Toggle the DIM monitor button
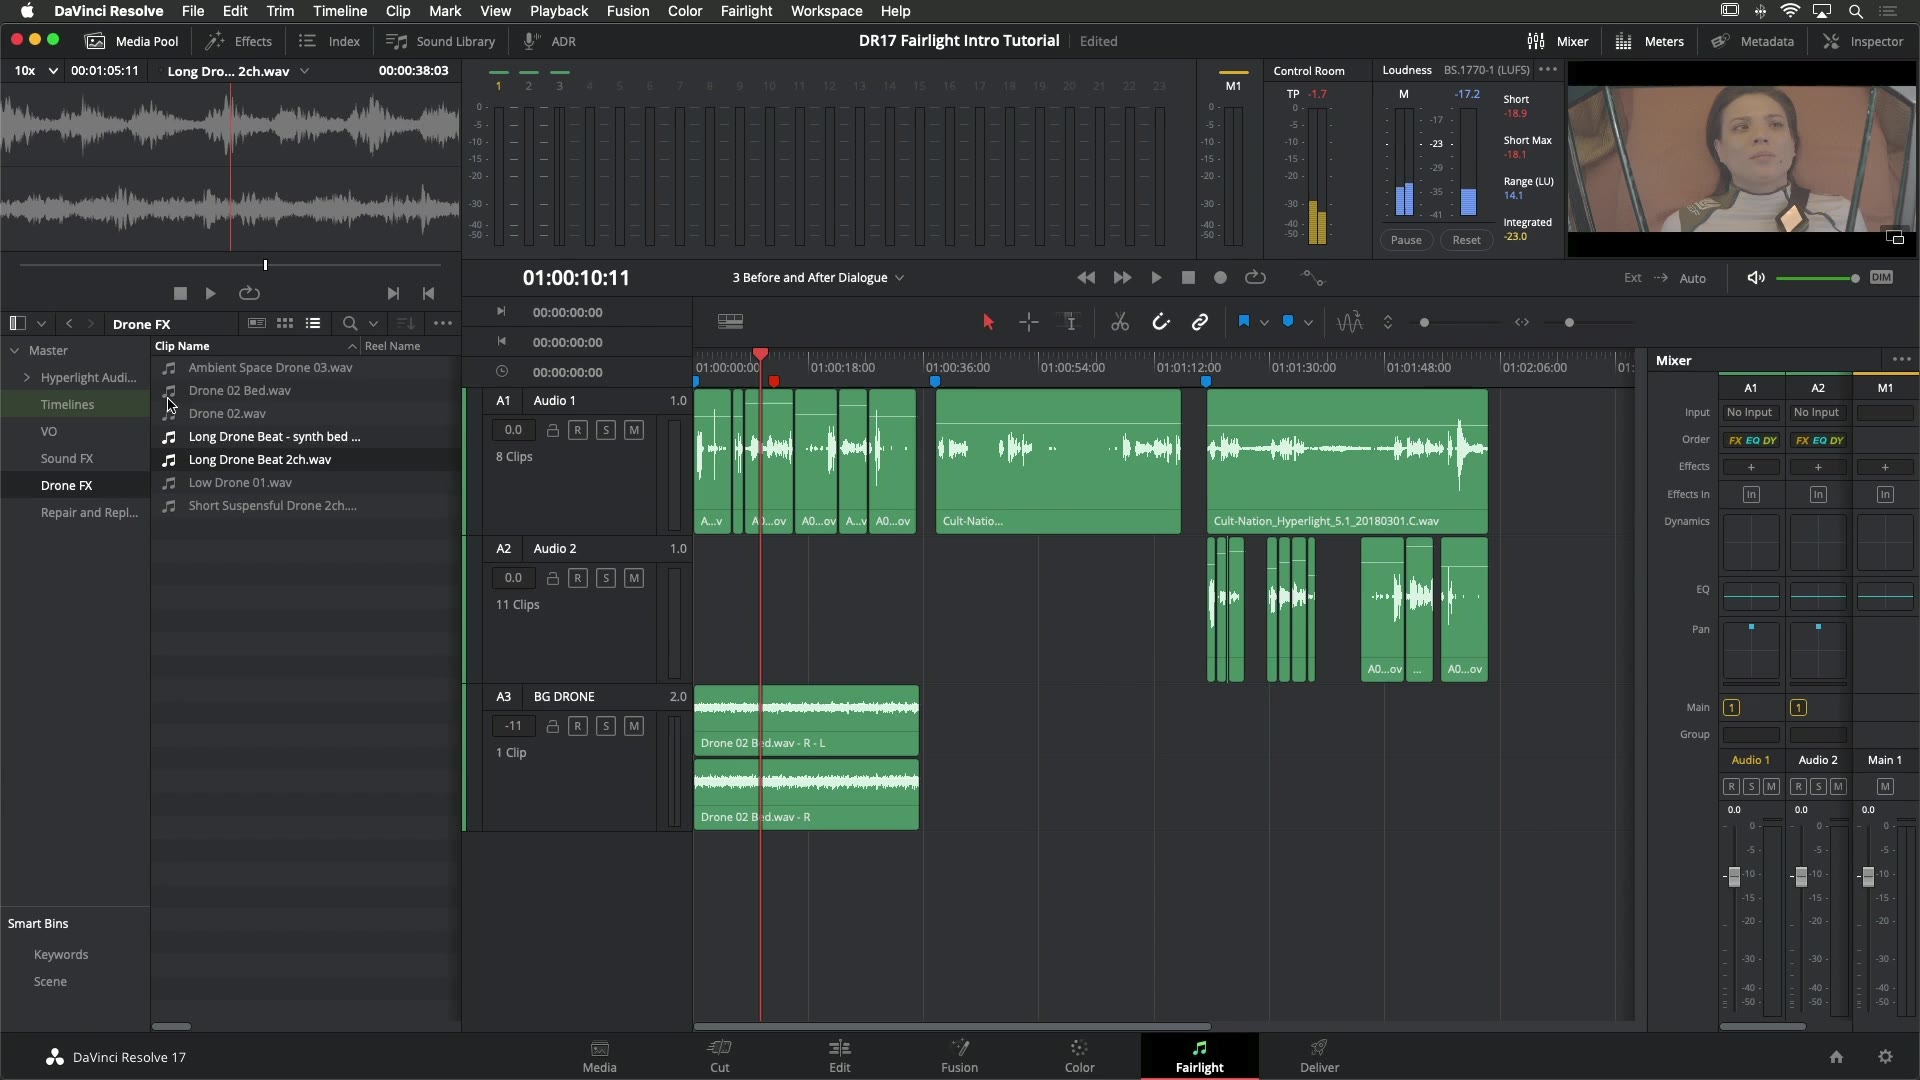This screenshot has width=1920, height=1080. click(x=1881, y=278)
